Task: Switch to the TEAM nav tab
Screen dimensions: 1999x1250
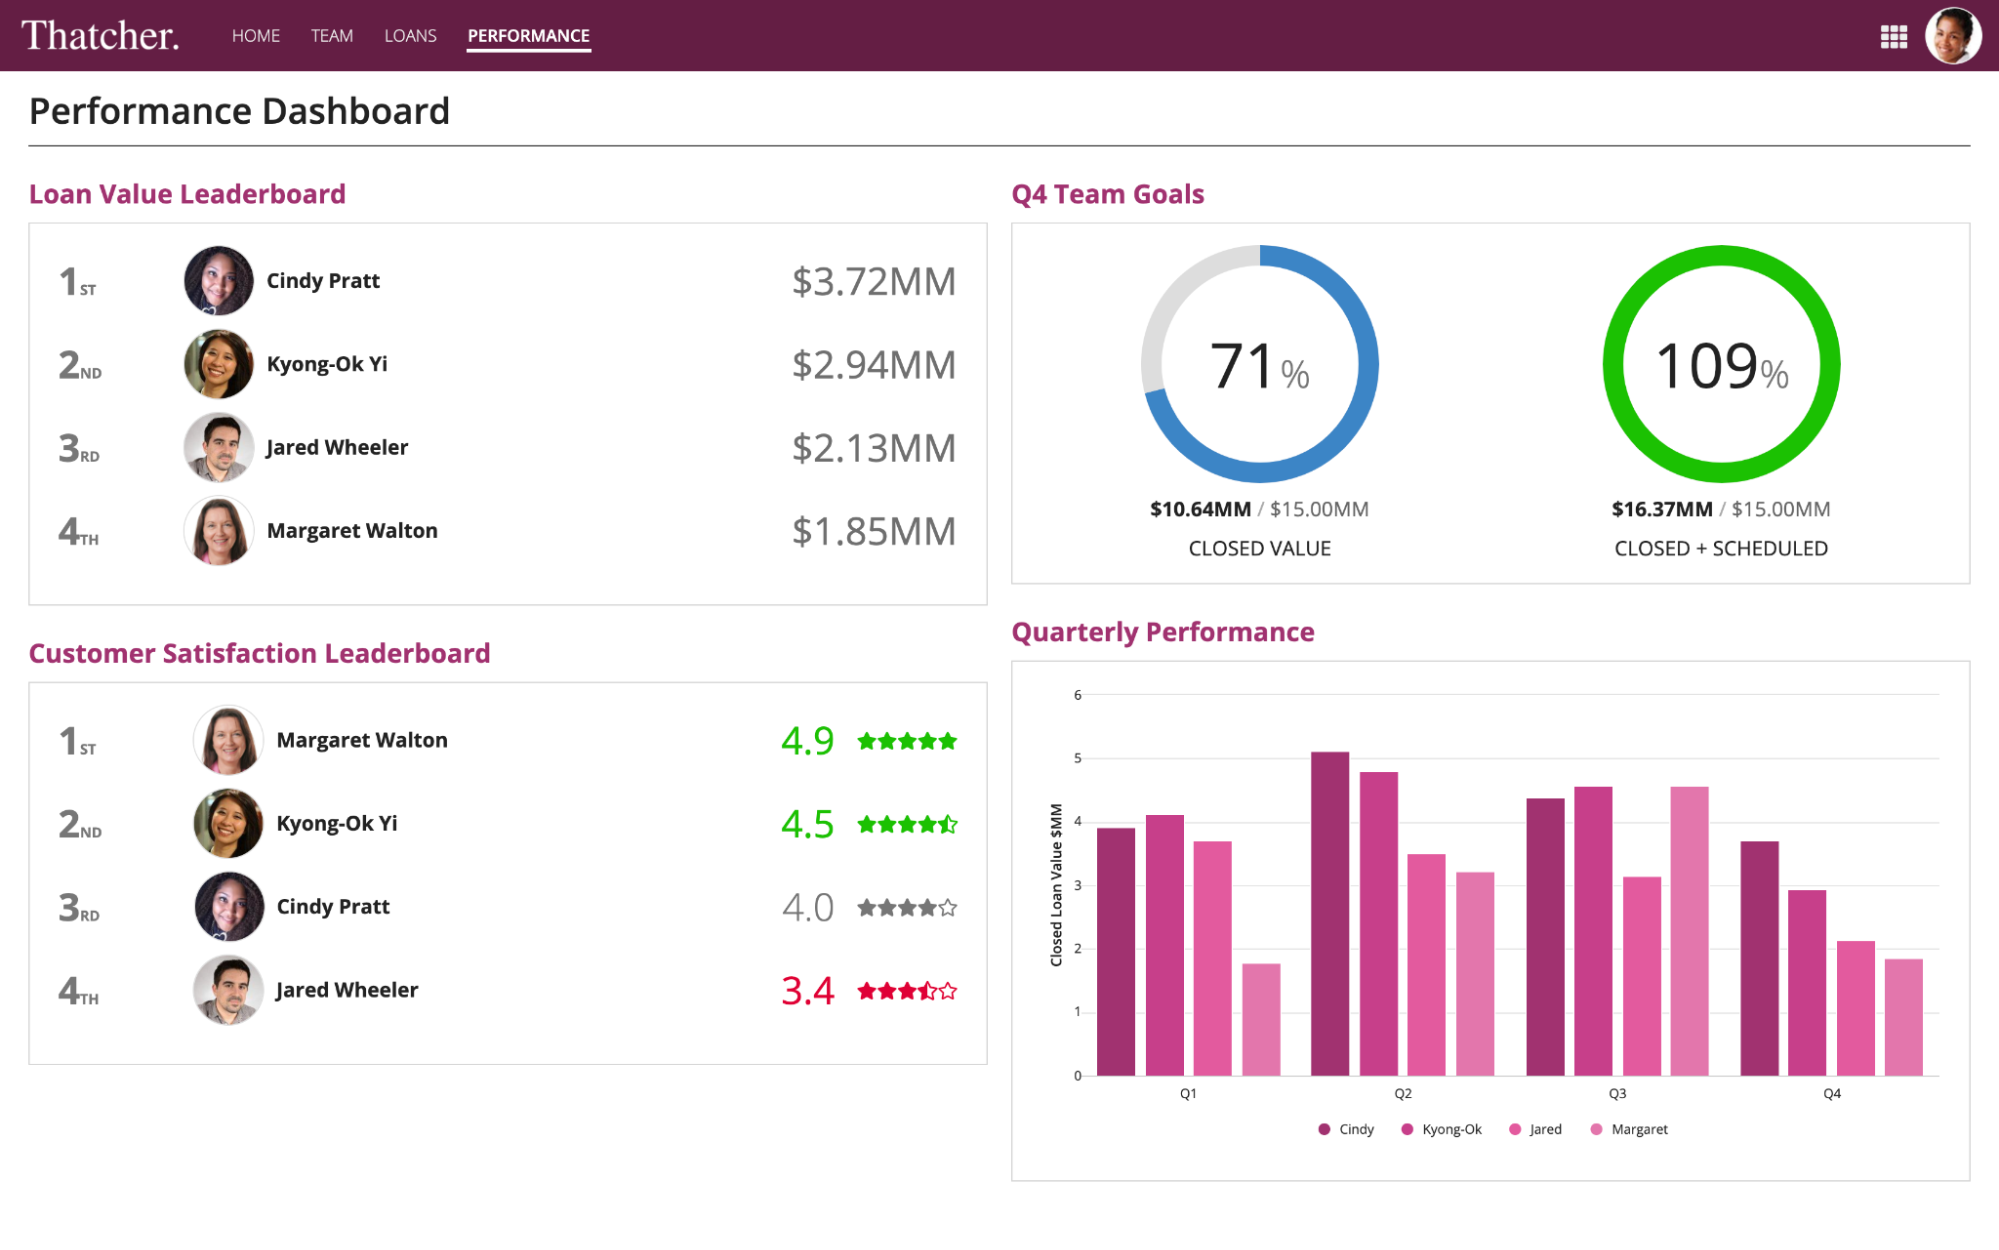Action: click(332, 36)
